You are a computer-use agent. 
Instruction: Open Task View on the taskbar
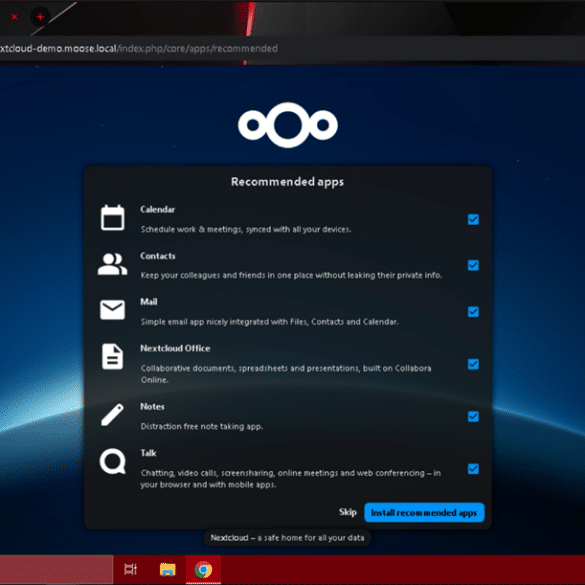pos(130,569)
